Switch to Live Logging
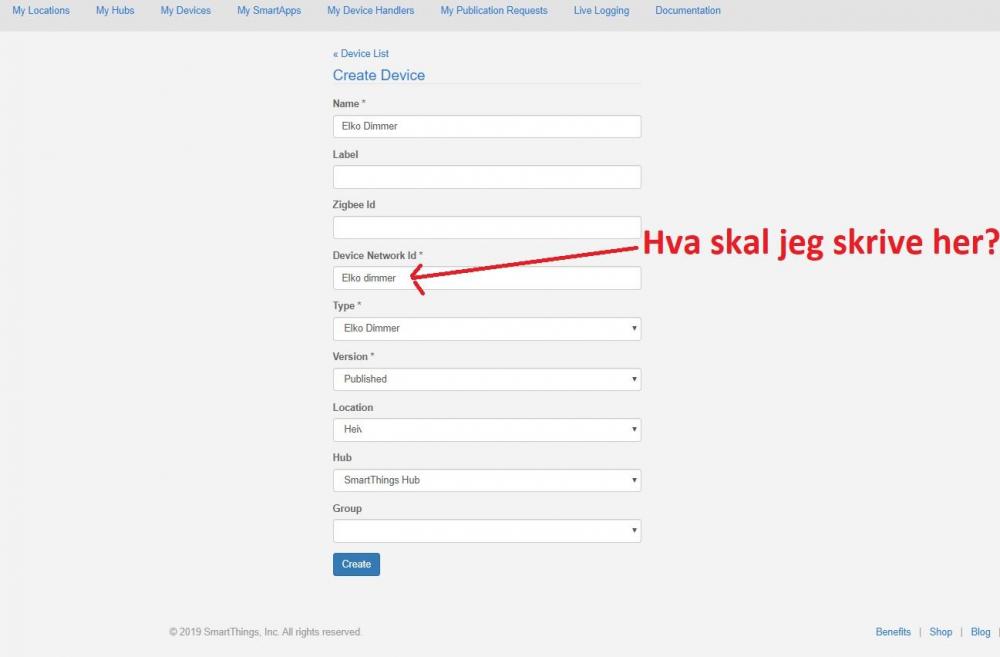The height and width of the screenshot is (657, 1000). pos(601,11)
